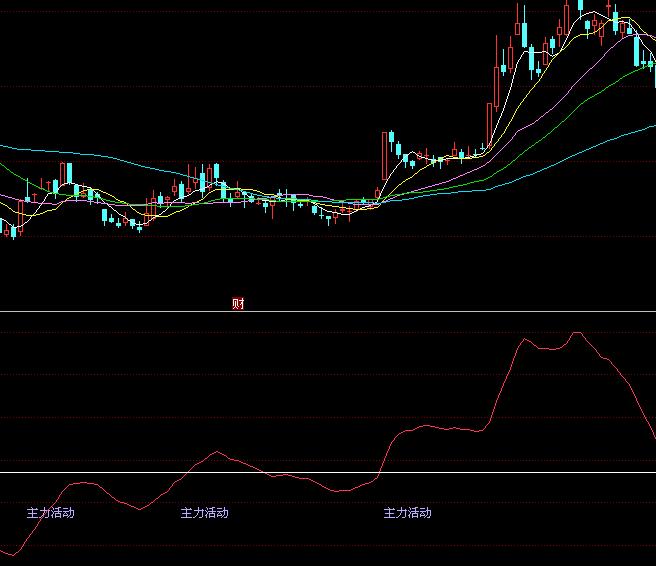
Task: Click the white horizontal line in indicator panel
Action: point(328,472)
